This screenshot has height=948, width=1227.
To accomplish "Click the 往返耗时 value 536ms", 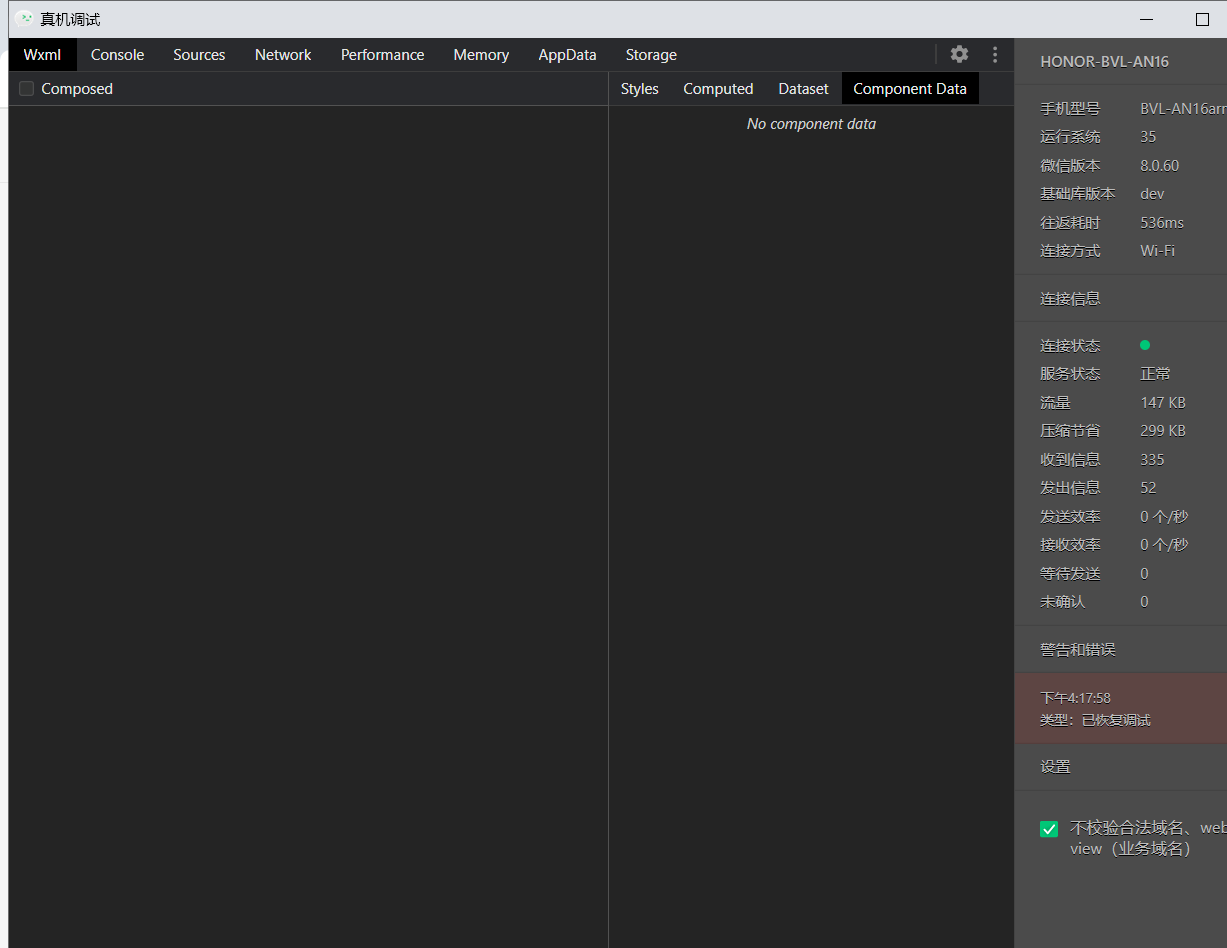I will 1162,223.
